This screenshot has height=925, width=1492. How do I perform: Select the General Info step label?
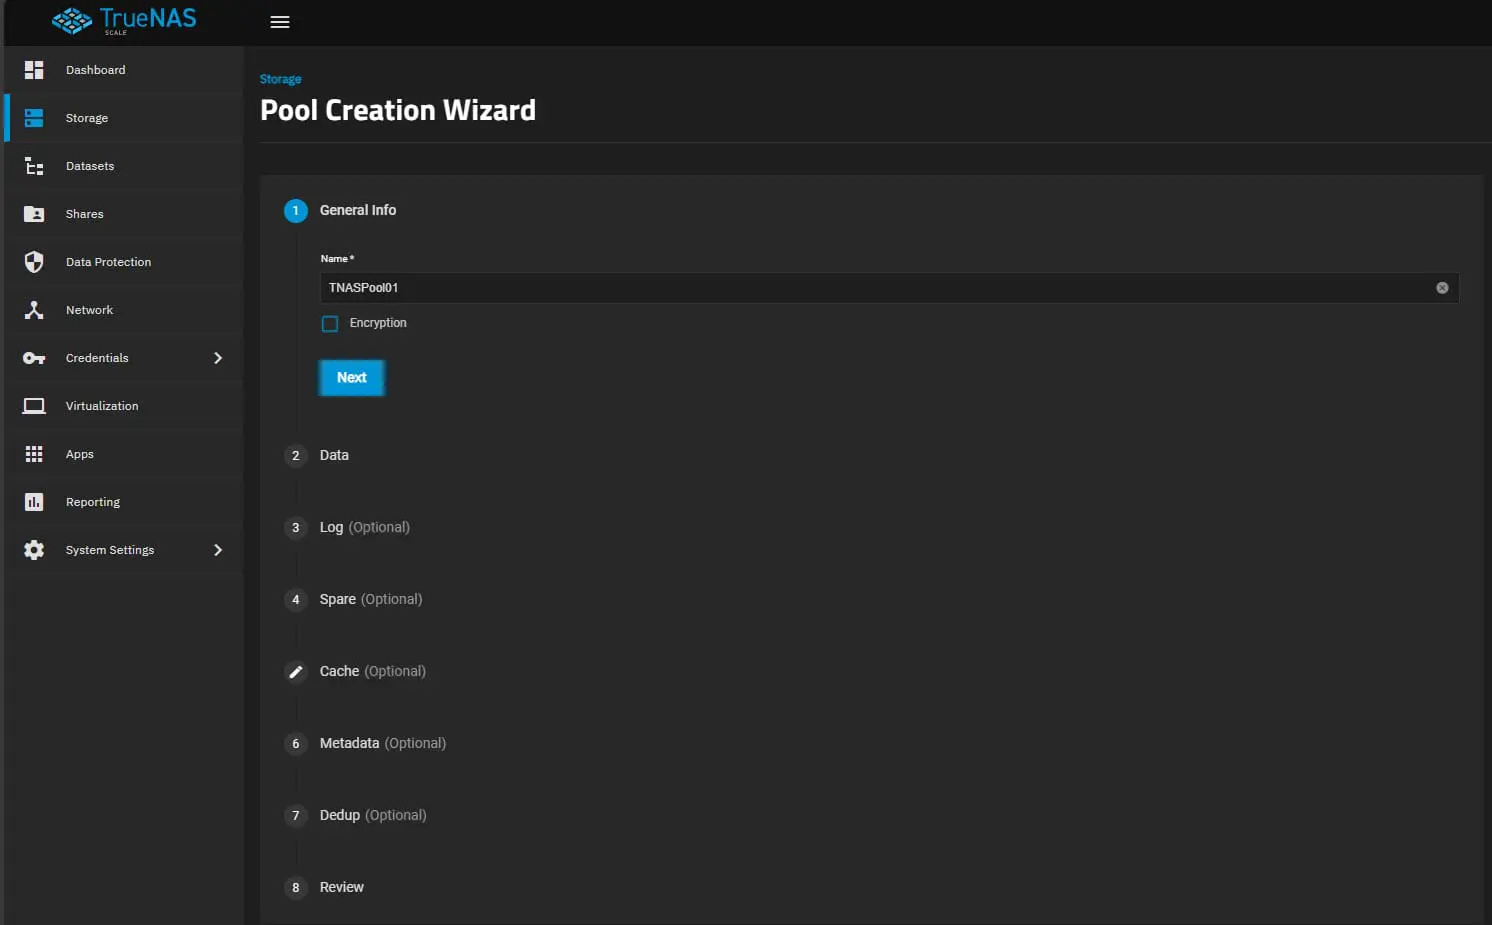358,211
